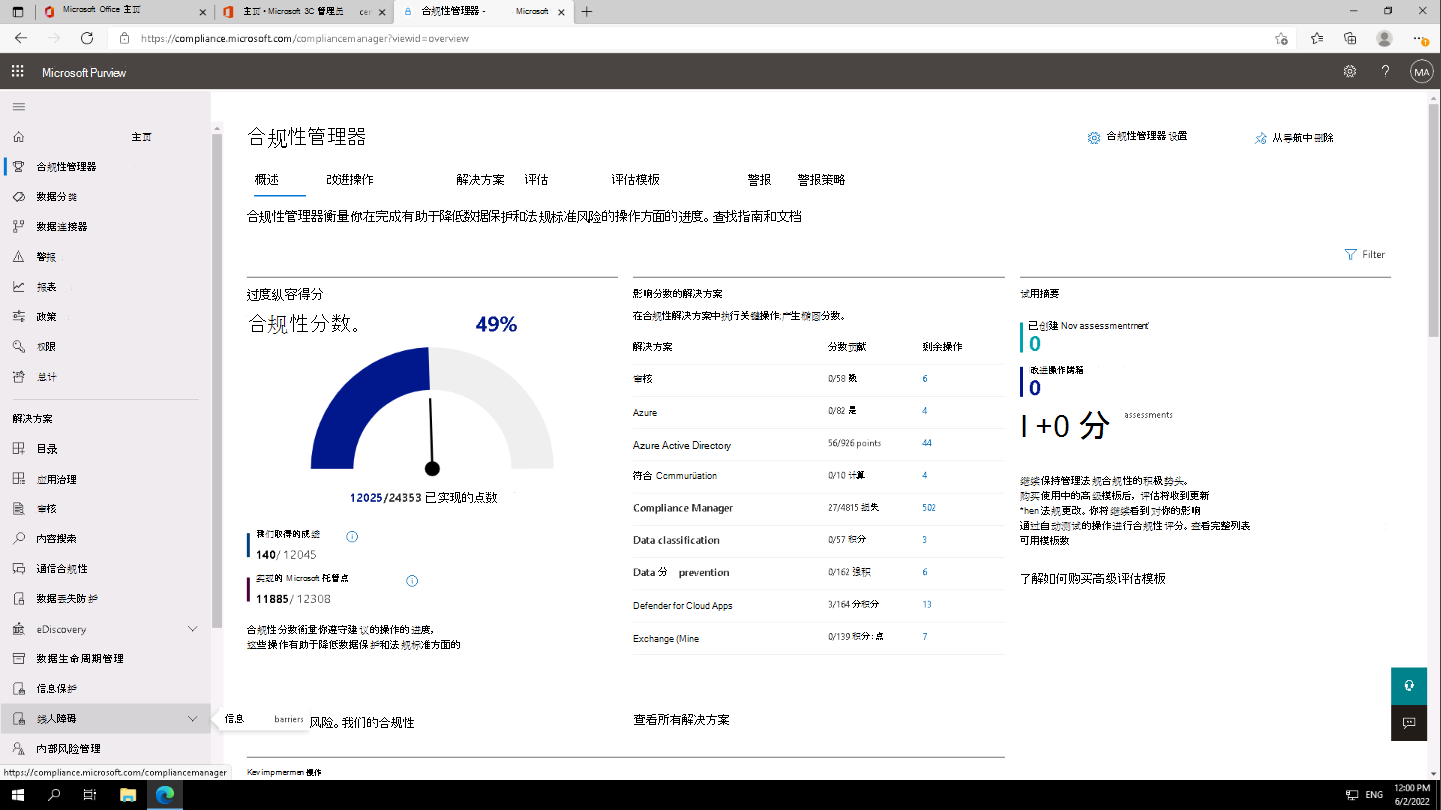Click the 通信合规性 sidebar icon
The height and width of the screenshot is (810, 1441).
(x=18, y=568)
